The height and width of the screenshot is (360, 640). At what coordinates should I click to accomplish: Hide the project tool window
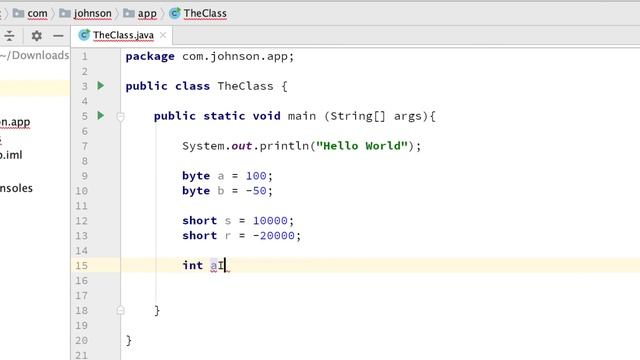click(x=58, y=36)
